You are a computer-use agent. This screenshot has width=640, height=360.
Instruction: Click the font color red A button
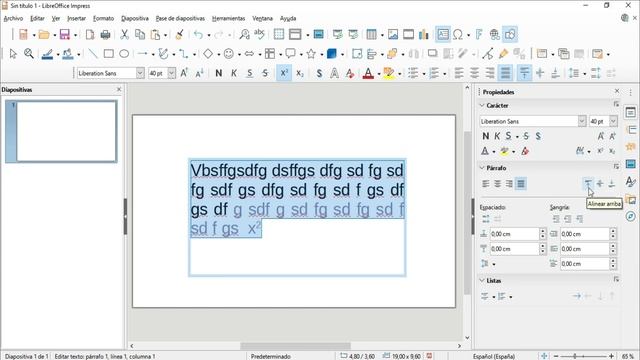click(x=368, y=73)
